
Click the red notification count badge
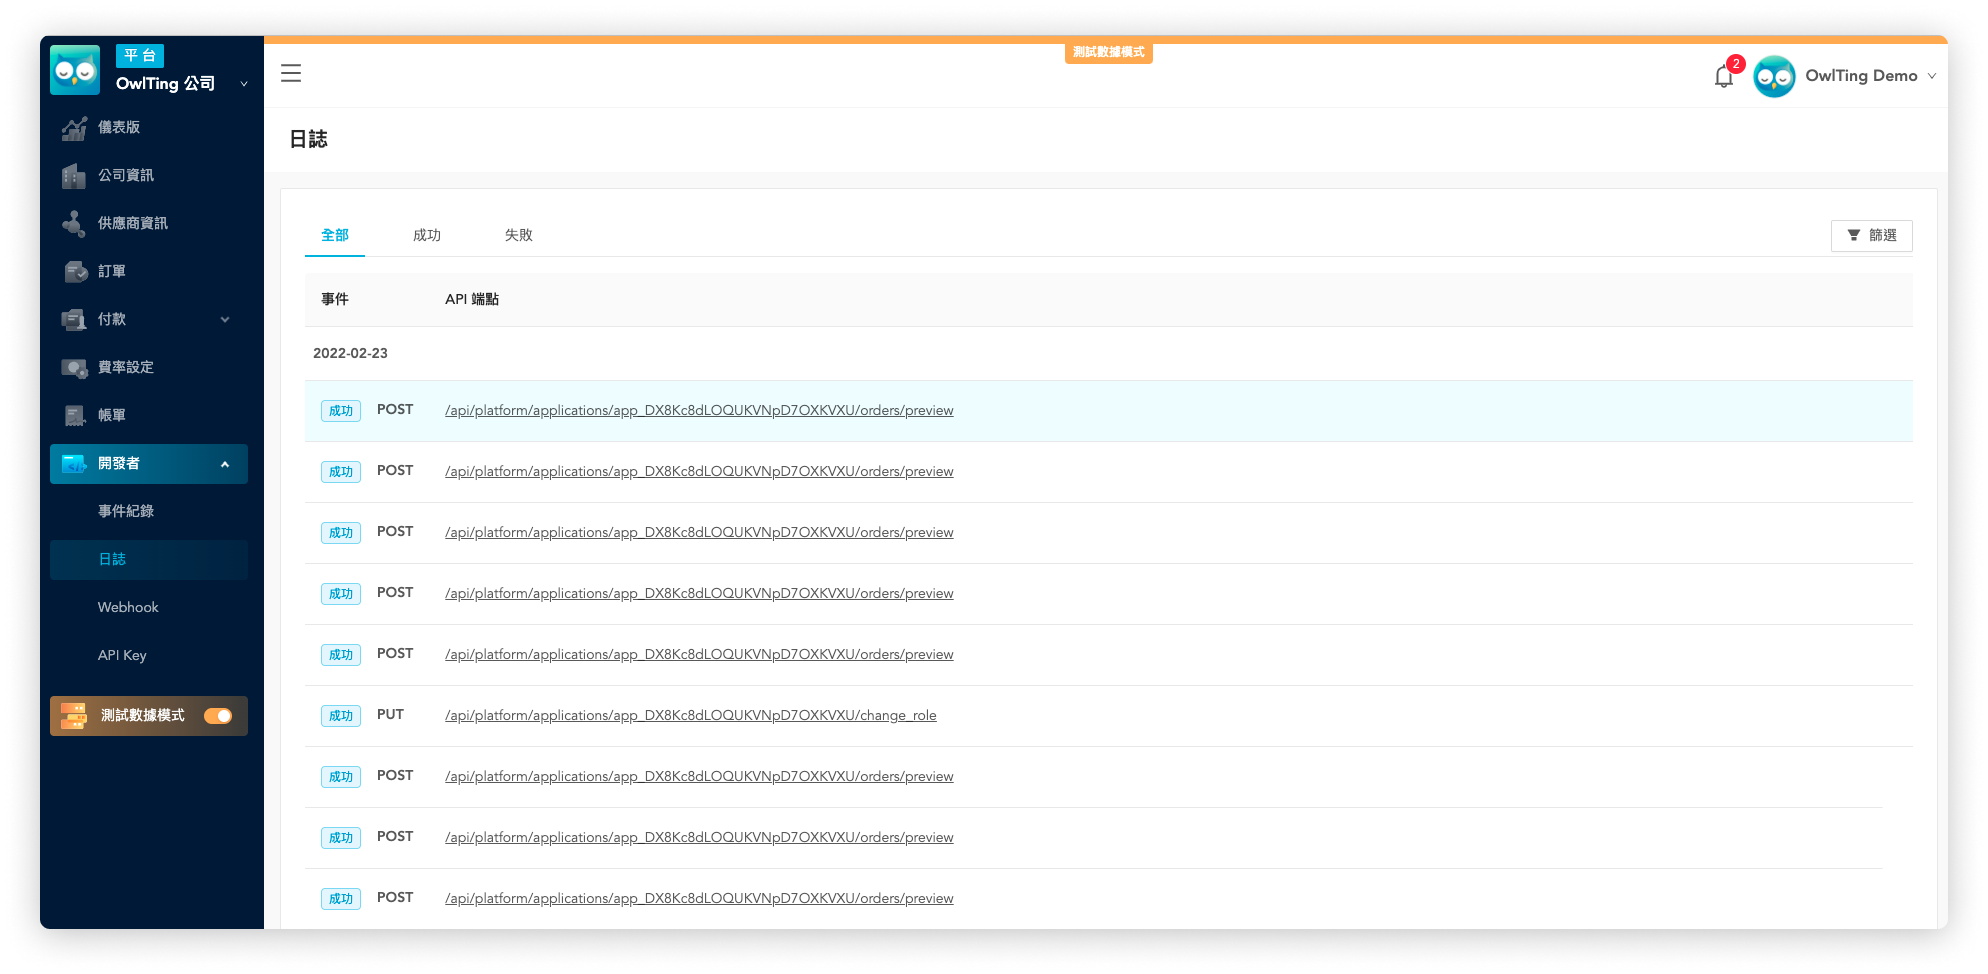1736,64
